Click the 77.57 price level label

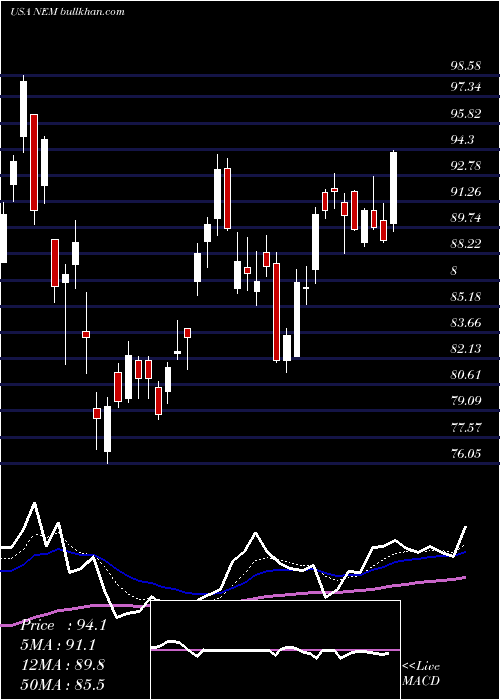(466, 428)
